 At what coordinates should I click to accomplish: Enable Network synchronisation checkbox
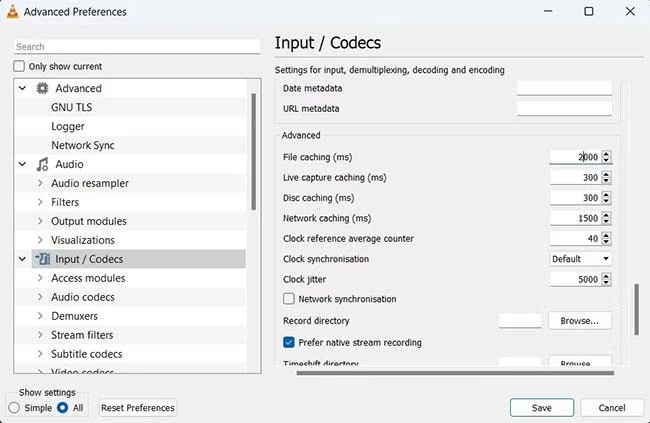(x=289, y=299)
